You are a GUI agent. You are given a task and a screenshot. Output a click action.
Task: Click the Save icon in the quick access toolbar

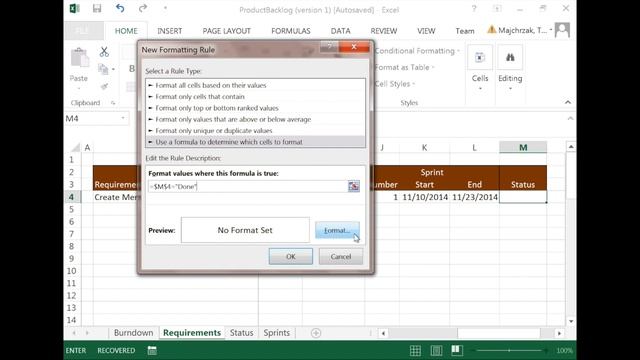[x=97, y=9]
